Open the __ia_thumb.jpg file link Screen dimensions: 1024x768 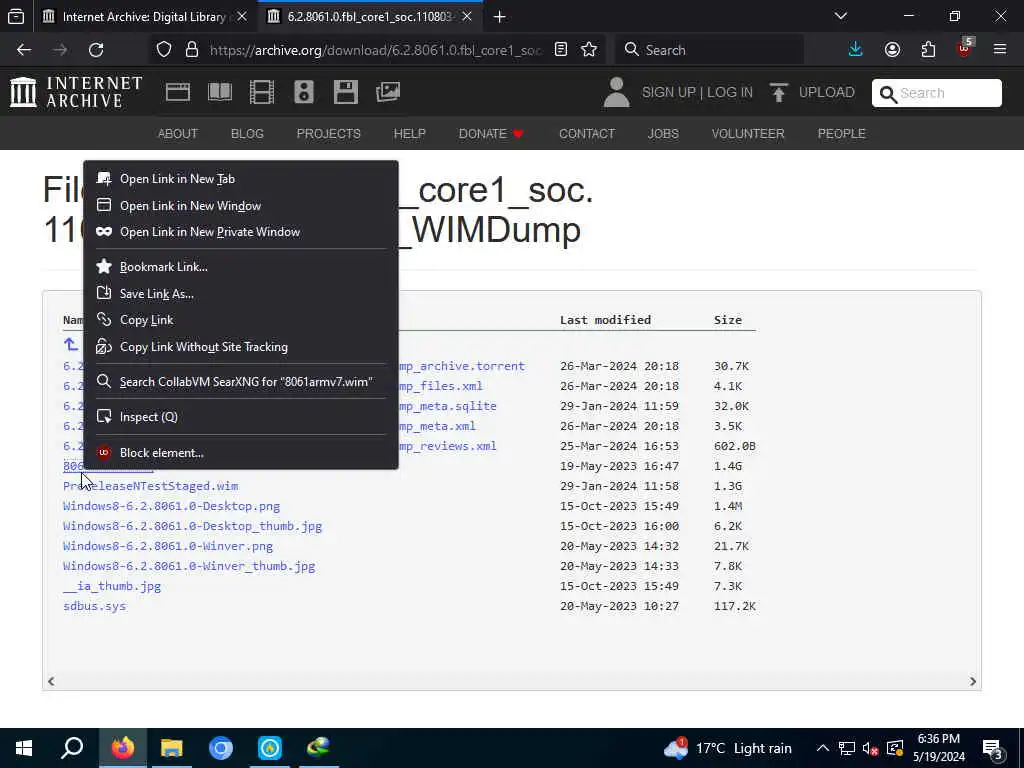point(112,586)
